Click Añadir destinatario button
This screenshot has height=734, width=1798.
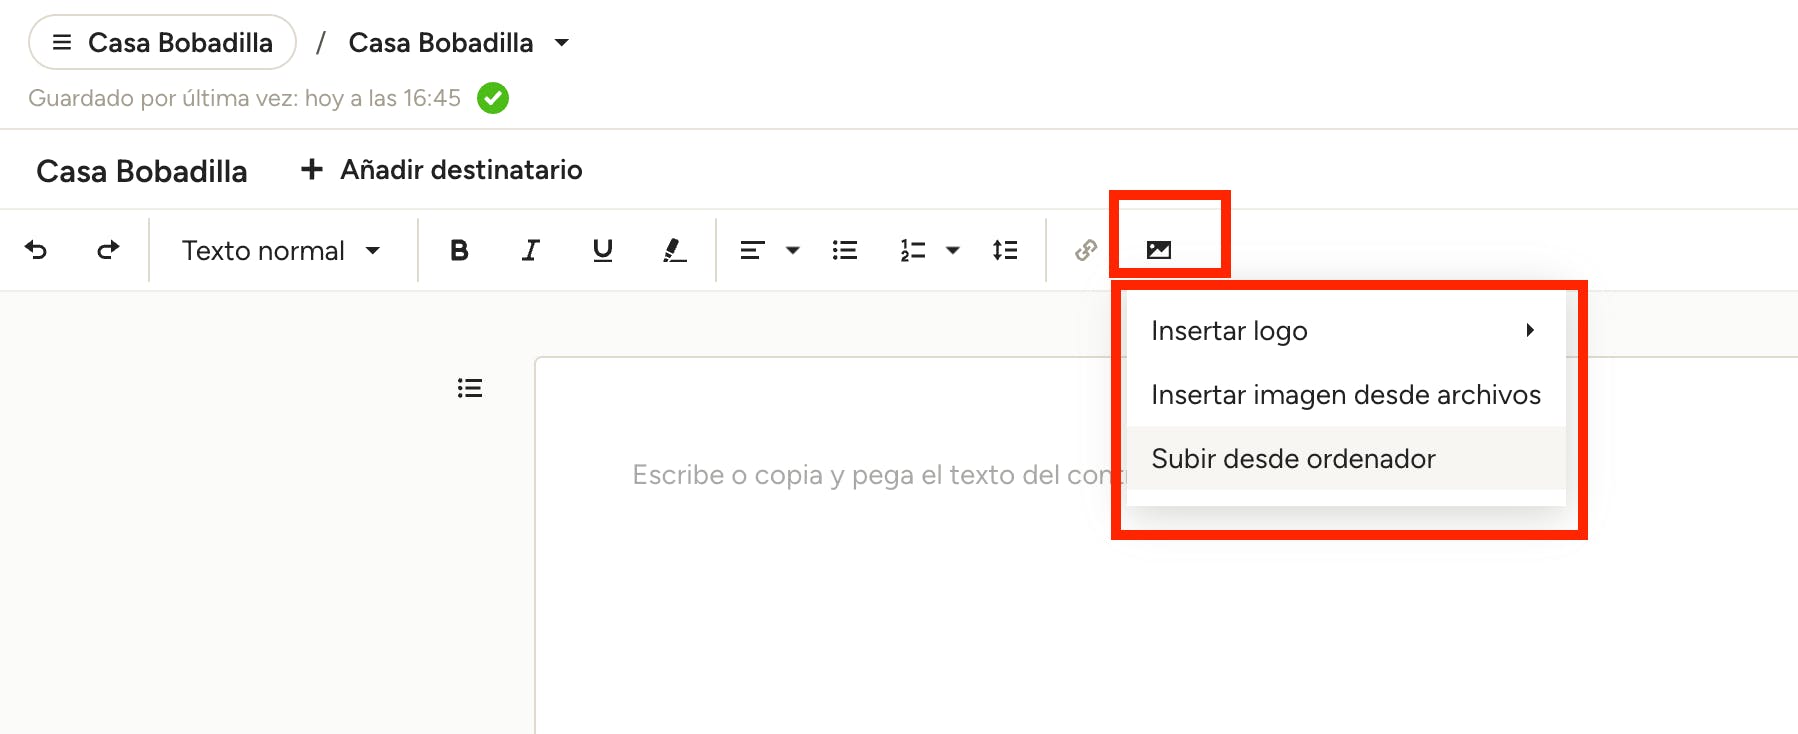442,170
